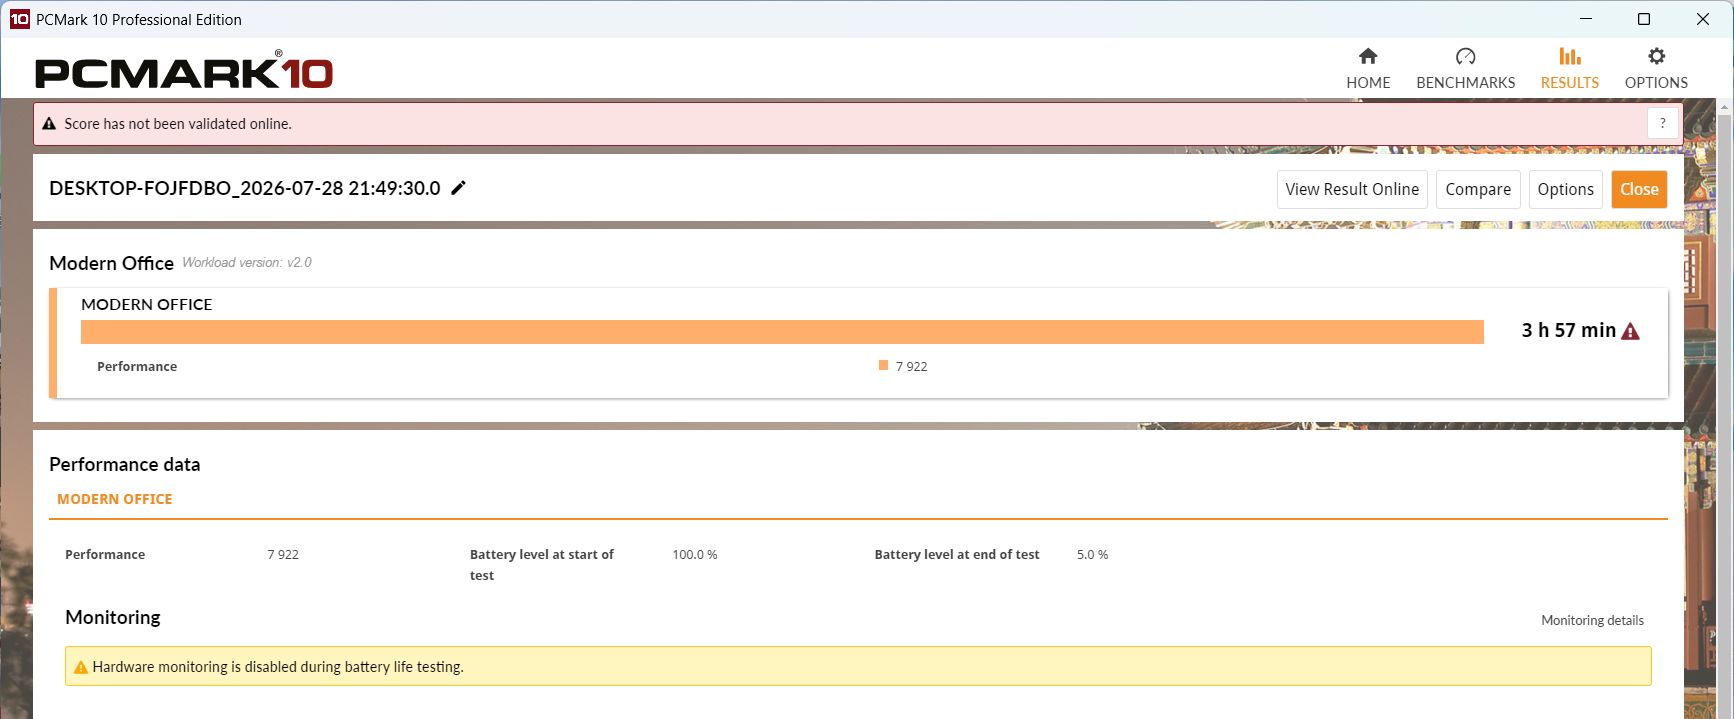Click the result name DESKTOP-FOJFDBO text
The width and height of the screenshot is (1734, 719).
point(244,188)
